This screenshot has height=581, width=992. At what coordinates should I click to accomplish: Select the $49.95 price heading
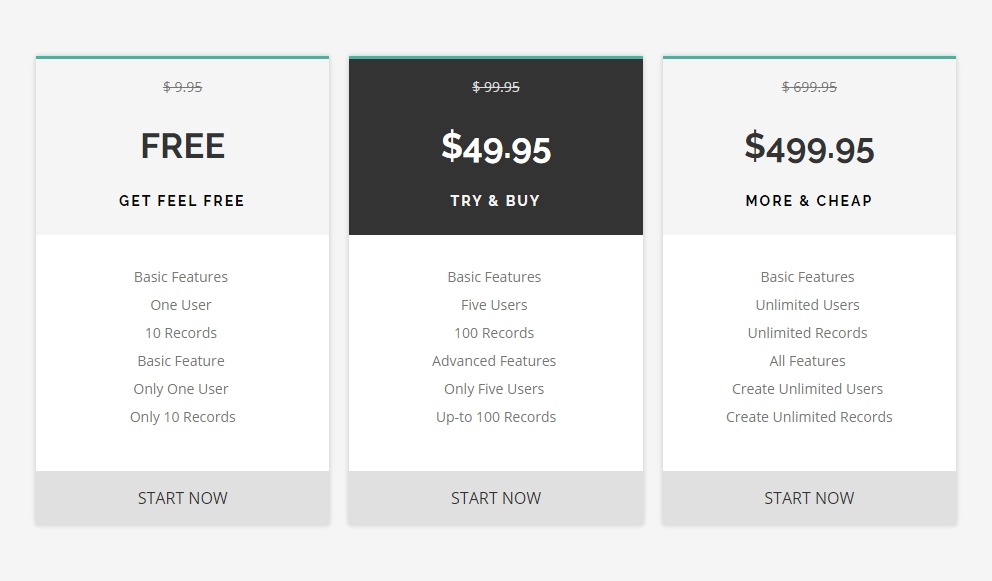(x=495, y=147)
